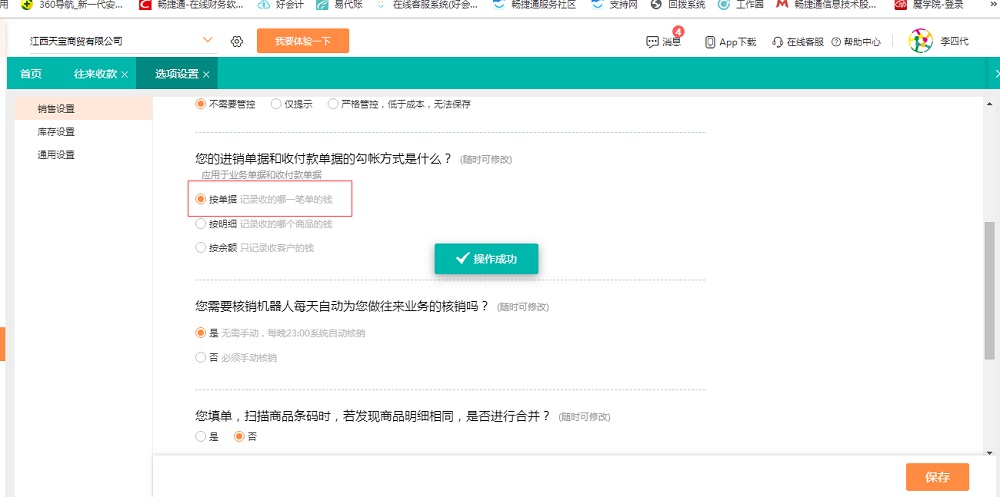Select 严格管控 radio option
Image resolution: width=1000 pixels, height=497 pixels.
pyautogui.click(x=333, y=104)
